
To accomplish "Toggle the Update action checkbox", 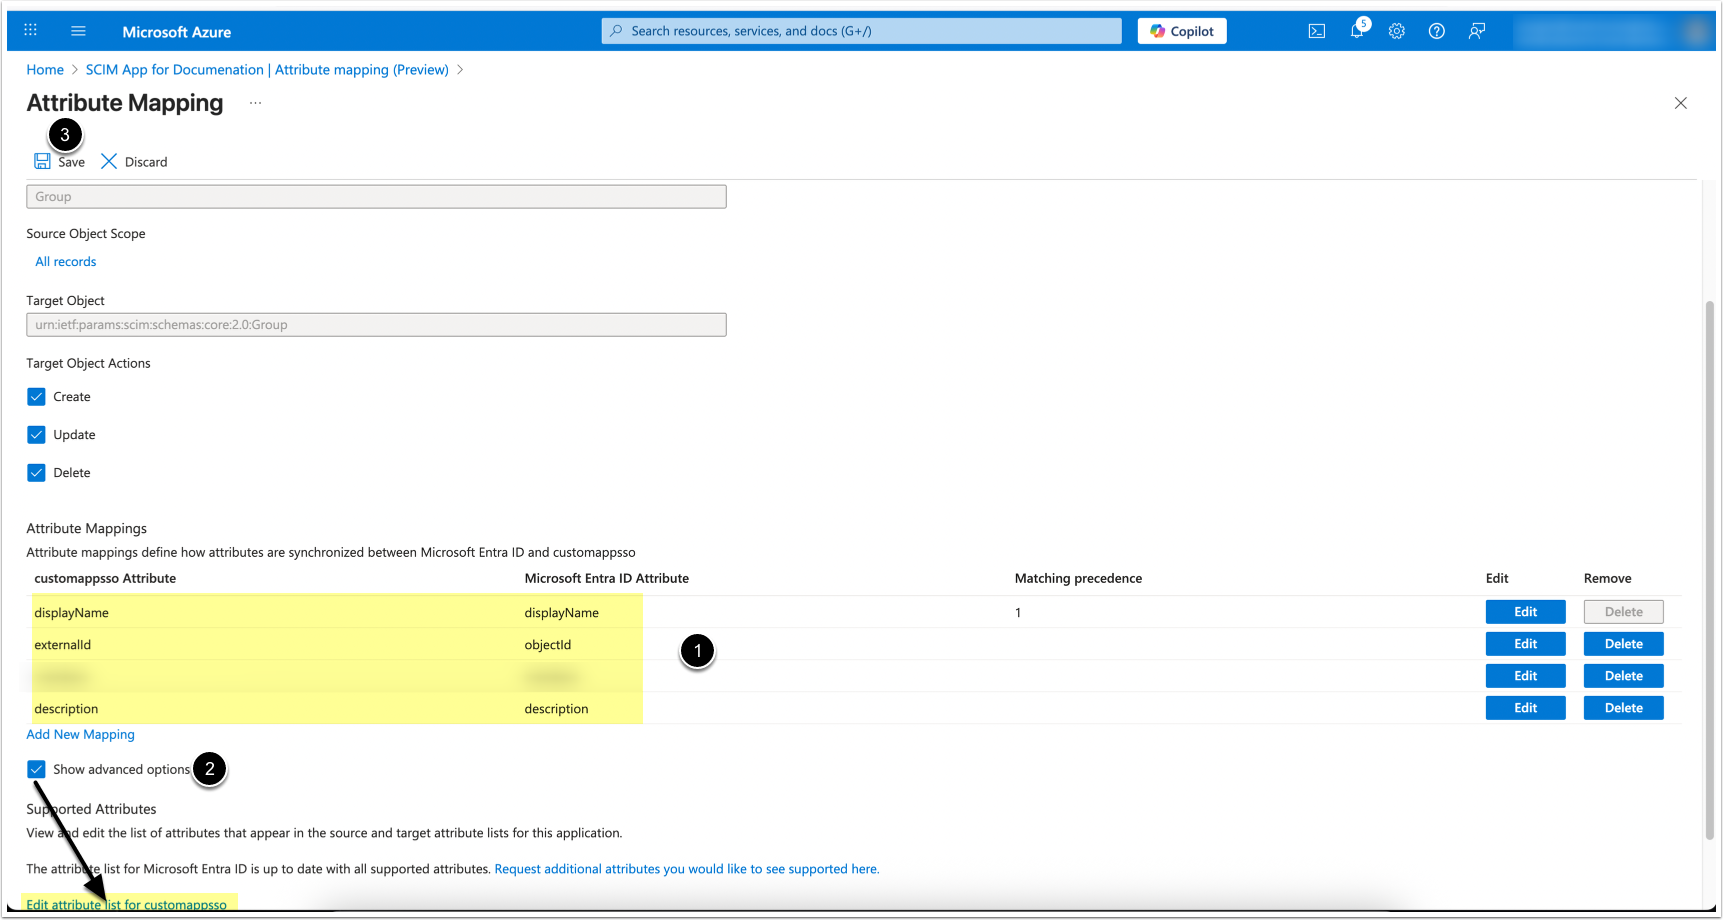I will pyautogui.click(x=37, y=435).
